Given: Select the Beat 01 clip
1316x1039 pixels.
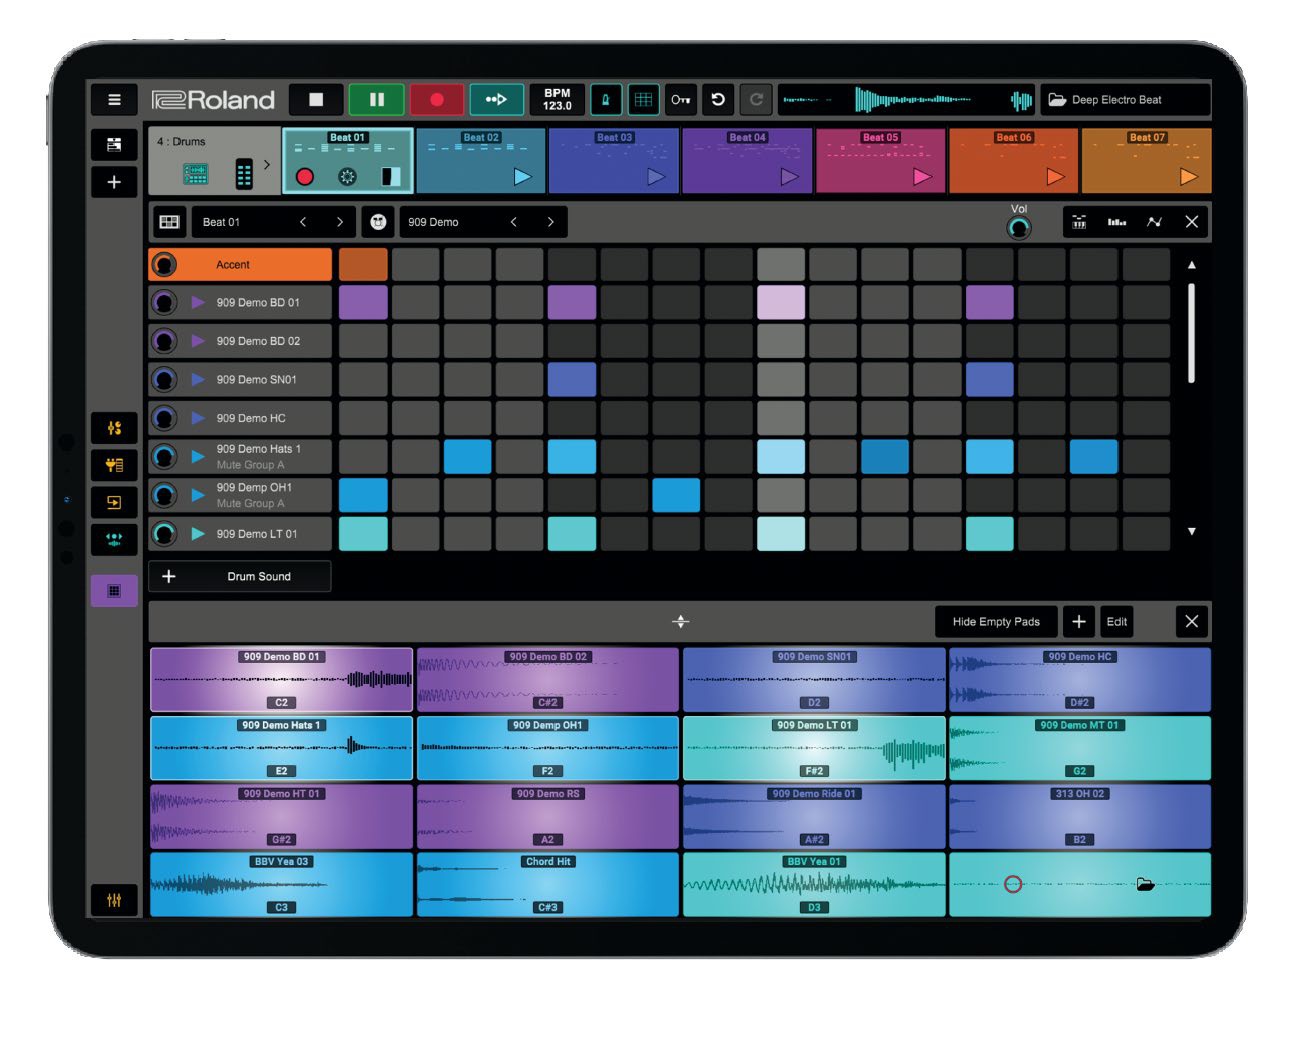Looking at the screenshot, I should (x=347, y=161).
